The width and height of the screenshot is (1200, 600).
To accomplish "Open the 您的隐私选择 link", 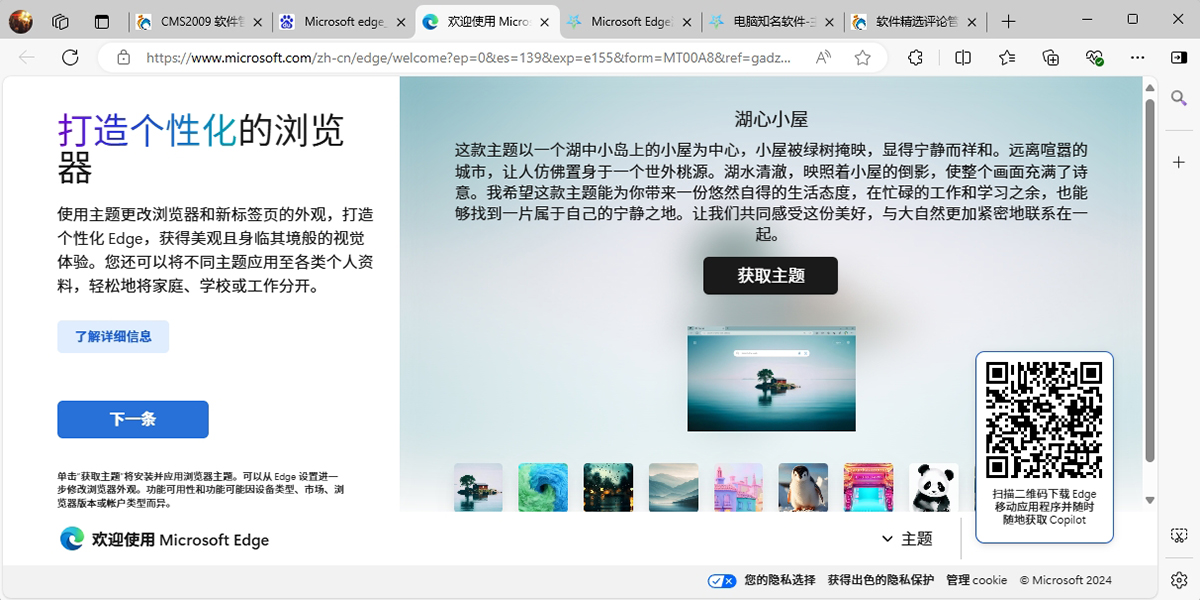I will 780,580.
